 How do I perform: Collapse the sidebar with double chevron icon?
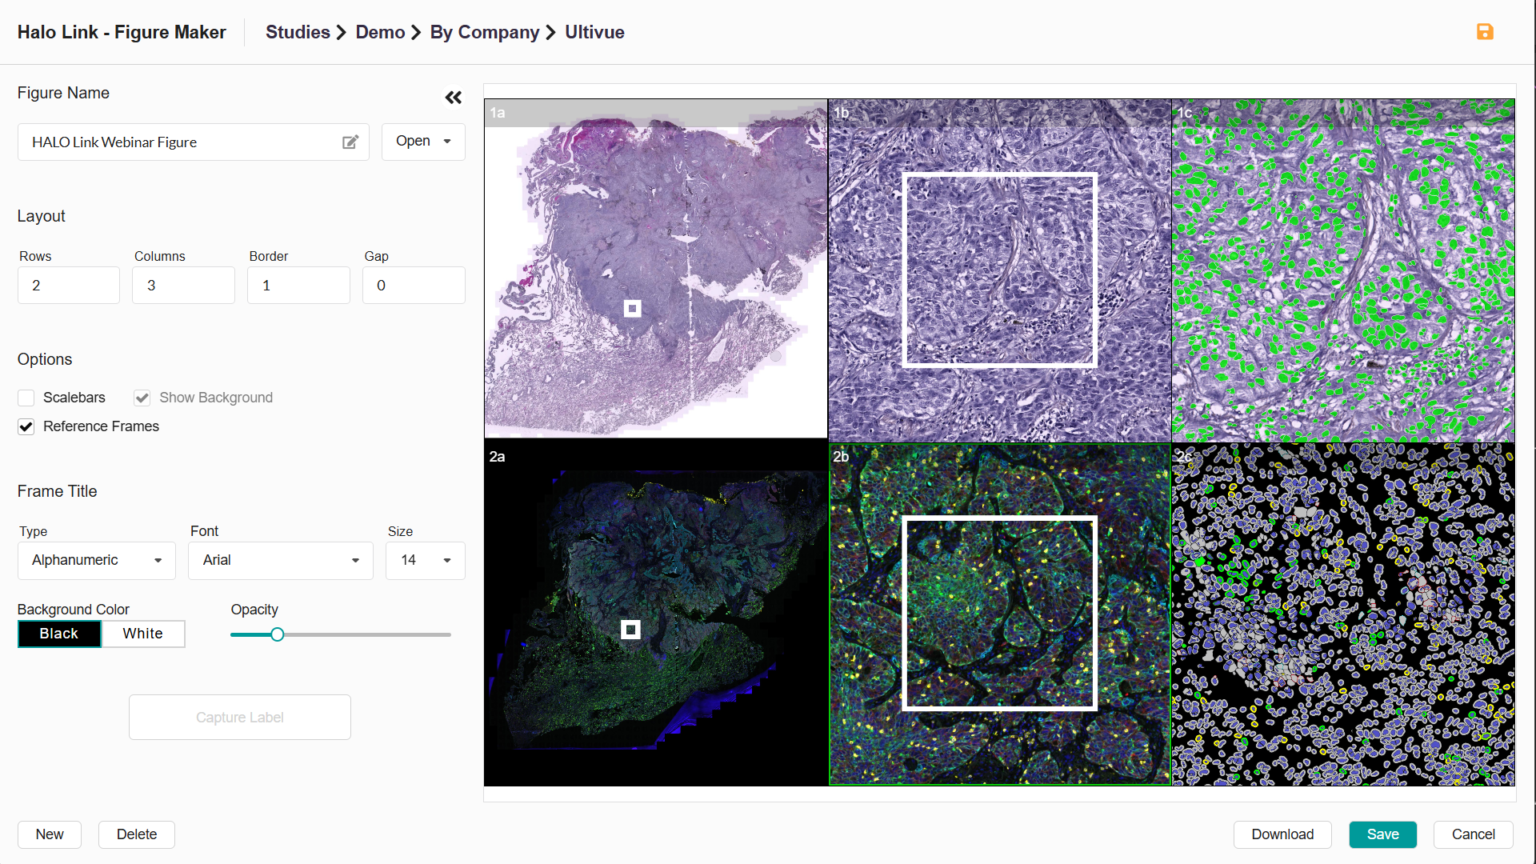click(453, 97)
